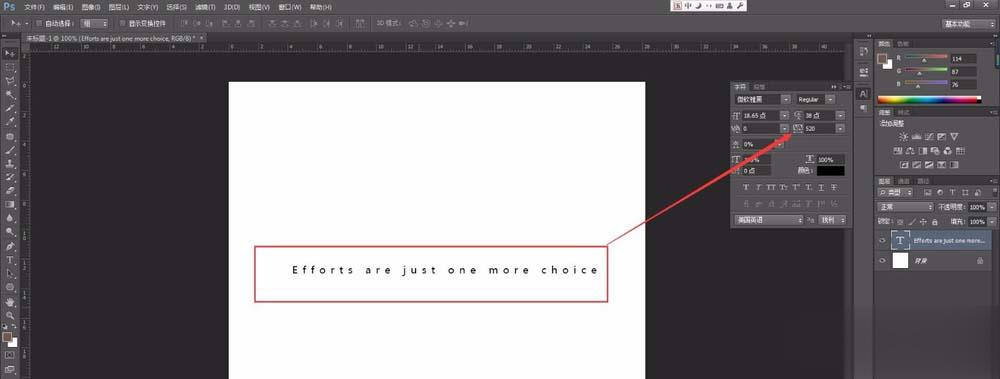Open the Regular font style dropdown

point(816,100)
